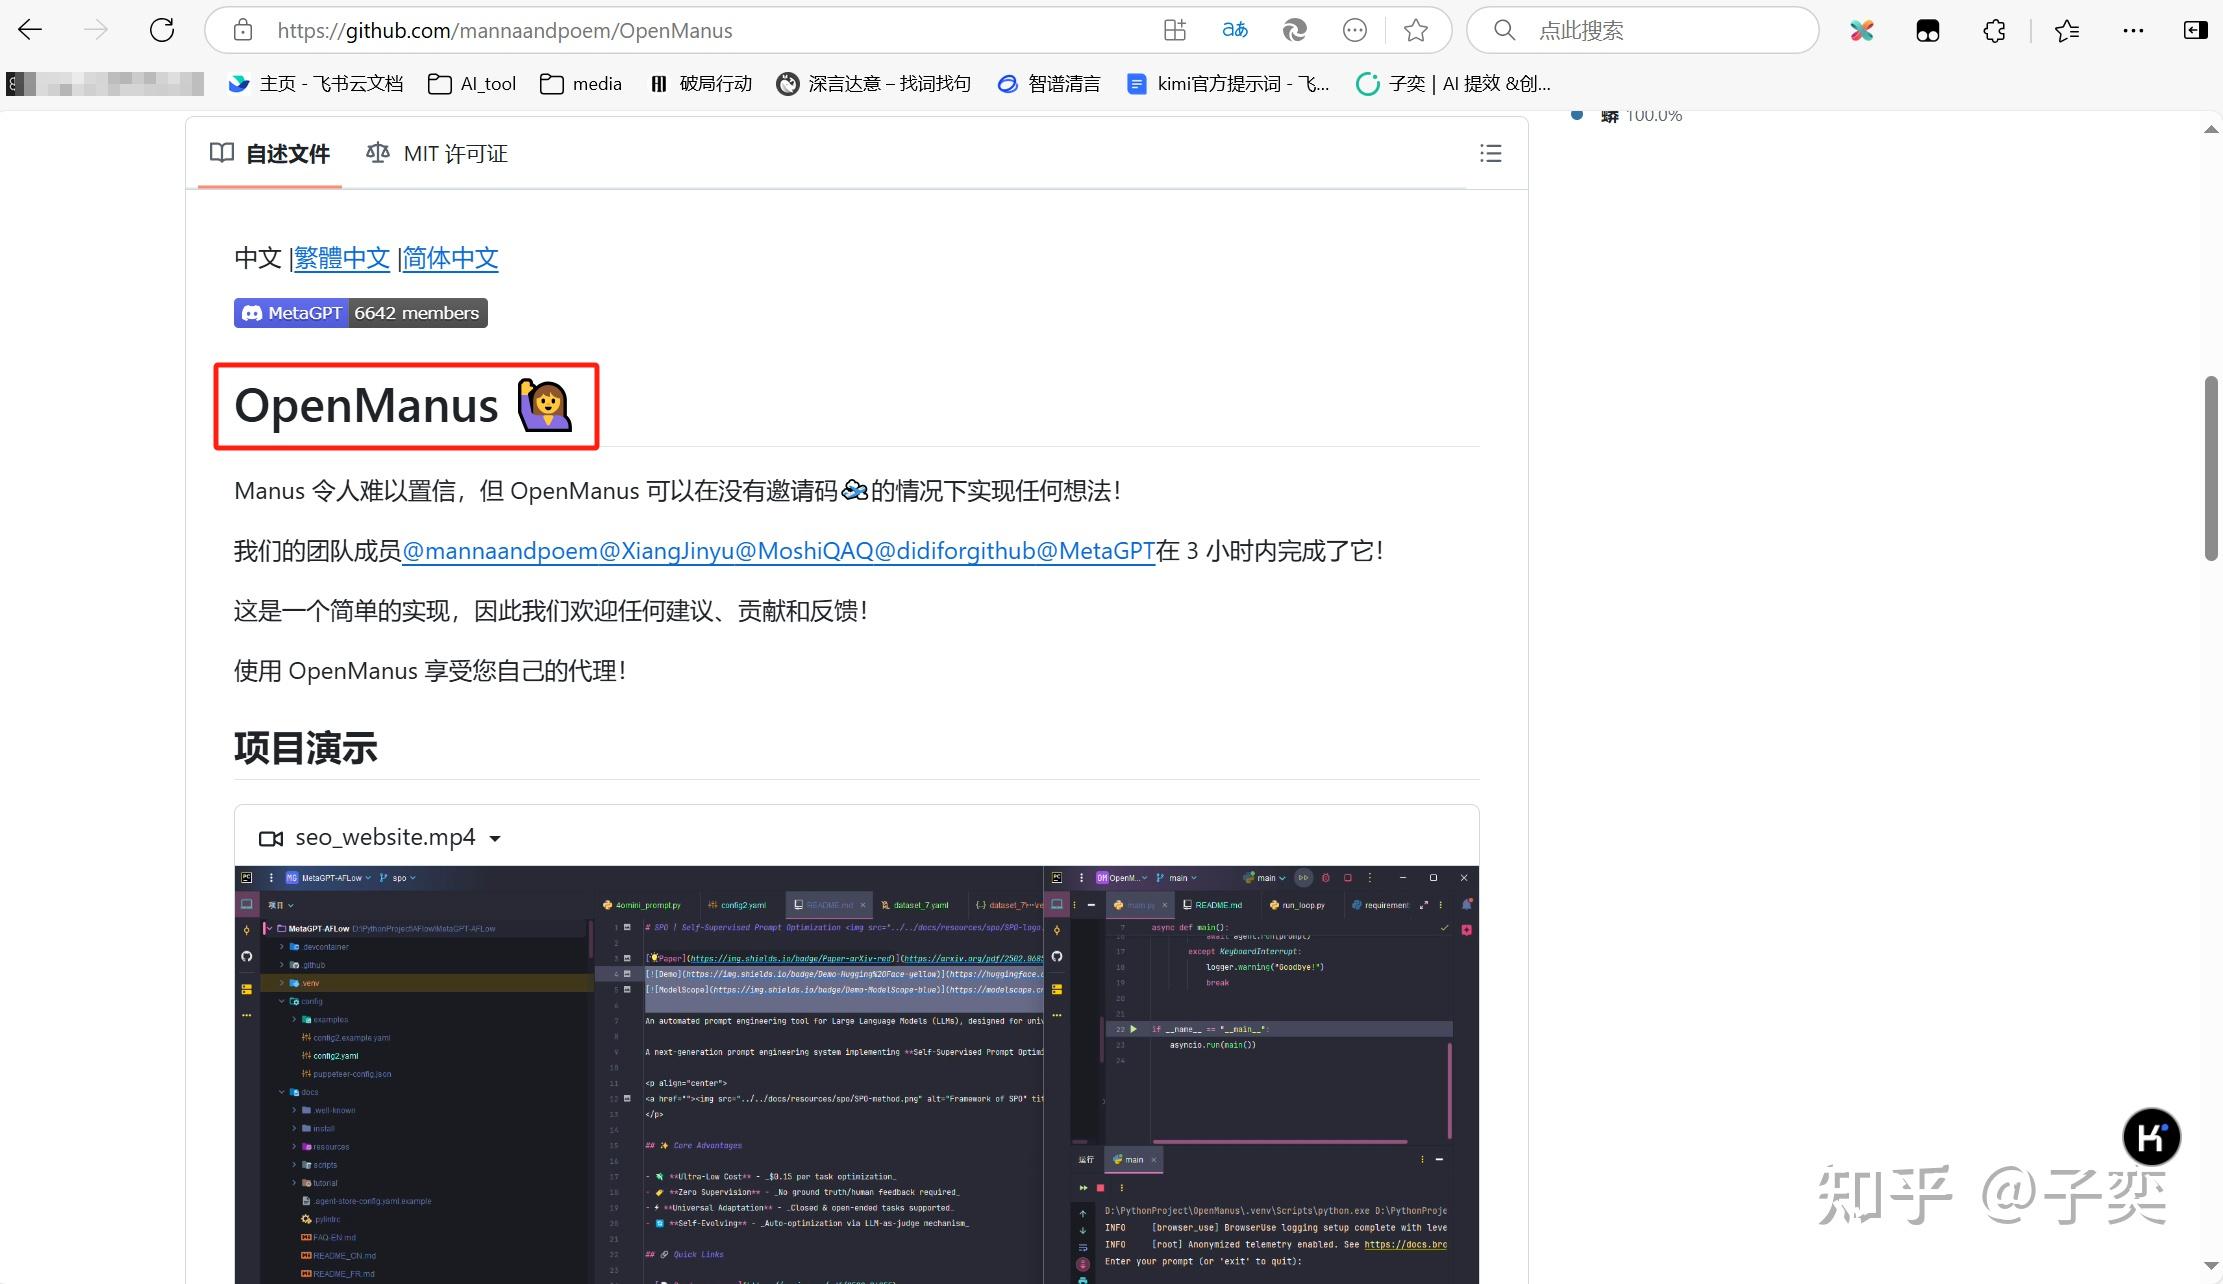View site information via the page icon
This screenshot has height=1284, width=2223.
241,30
